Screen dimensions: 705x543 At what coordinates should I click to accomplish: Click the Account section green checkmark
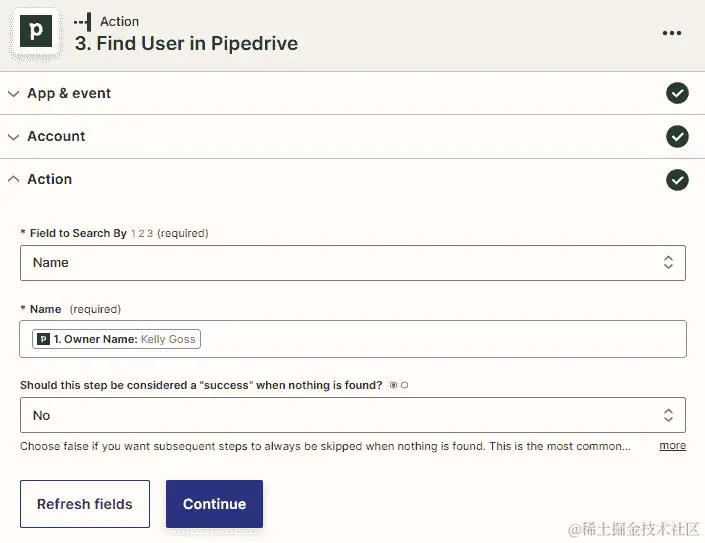pyautogui.click(x=677, y=136)
